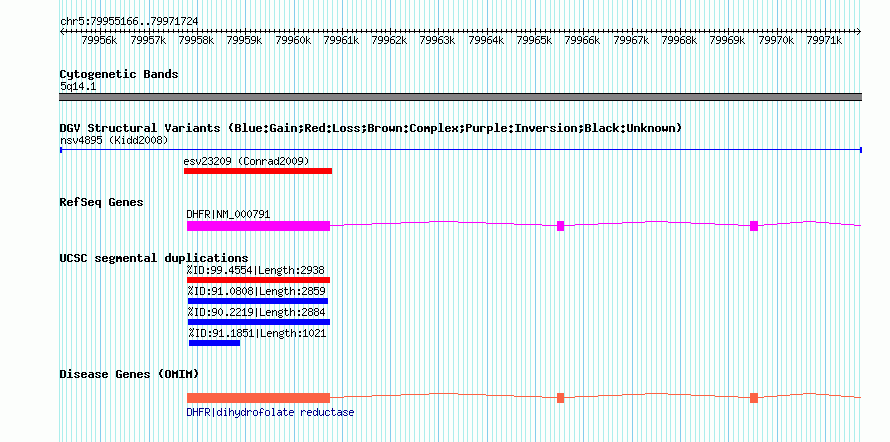Screen dimensions: 890x442
Task: Open the nsv4895 (Kidd2008) variant label
Action: coord(114,140)
